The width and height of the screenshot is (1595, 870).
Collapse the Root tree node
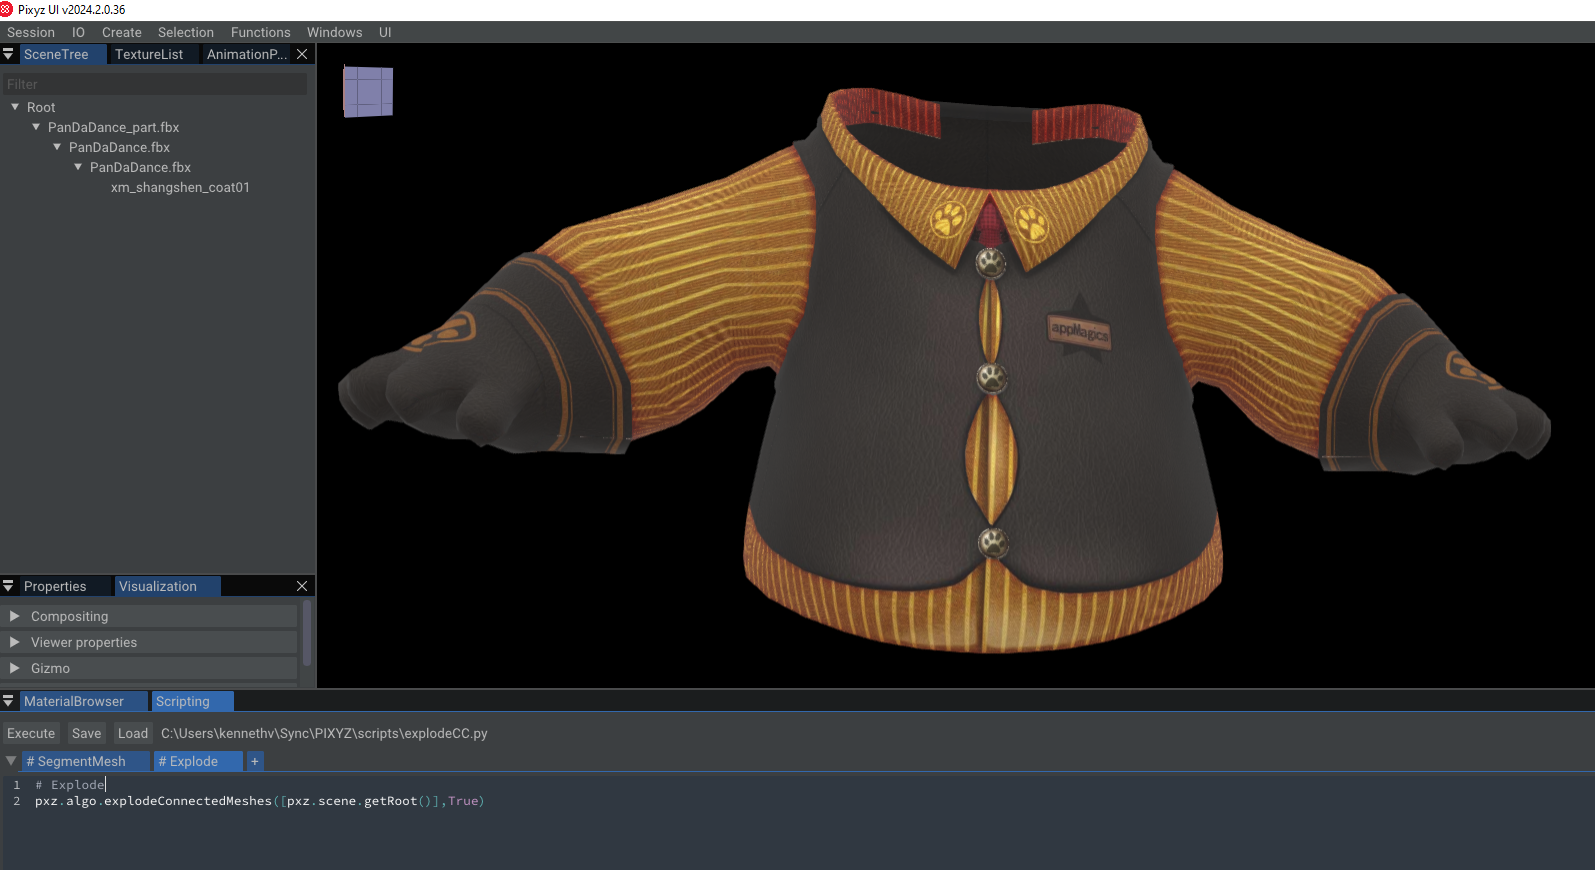coord(15,107)
